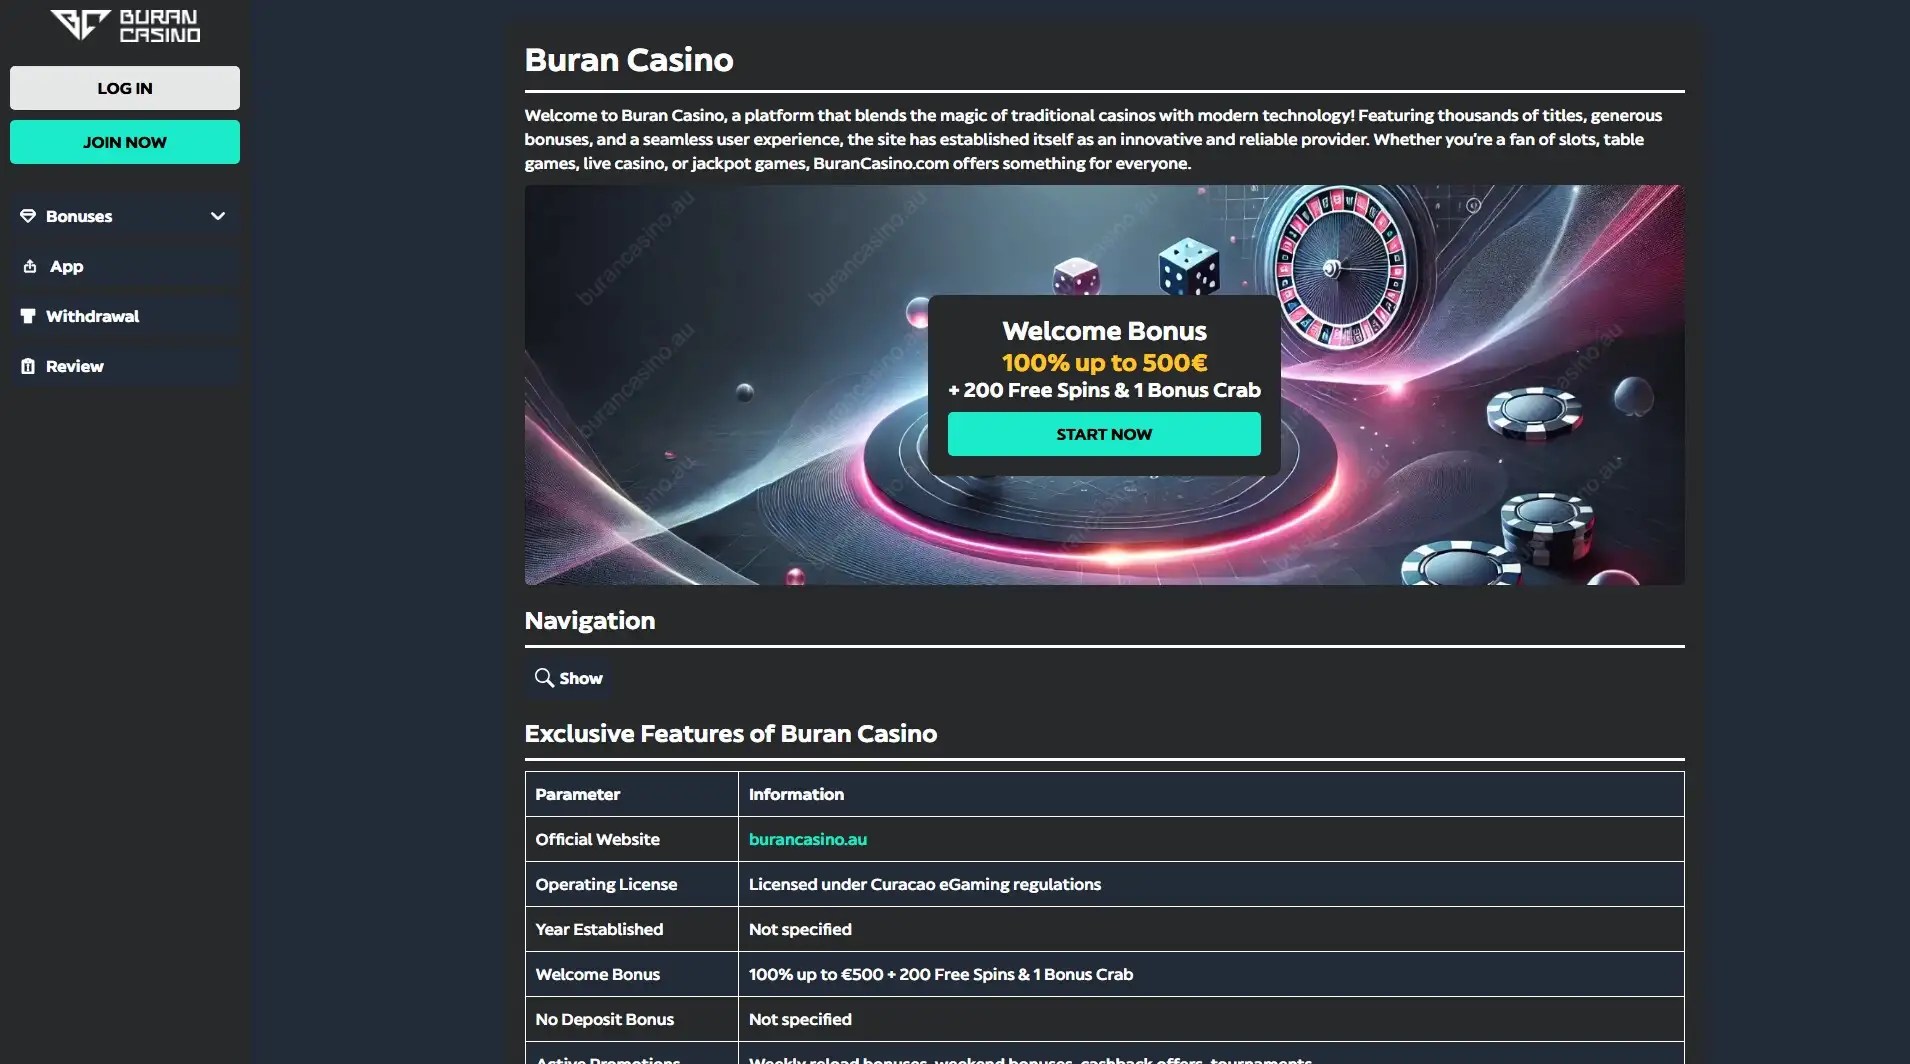Click the Buran Casino logo
This screenshot has width=1910, height=1064.
click(x=125, y=26)
